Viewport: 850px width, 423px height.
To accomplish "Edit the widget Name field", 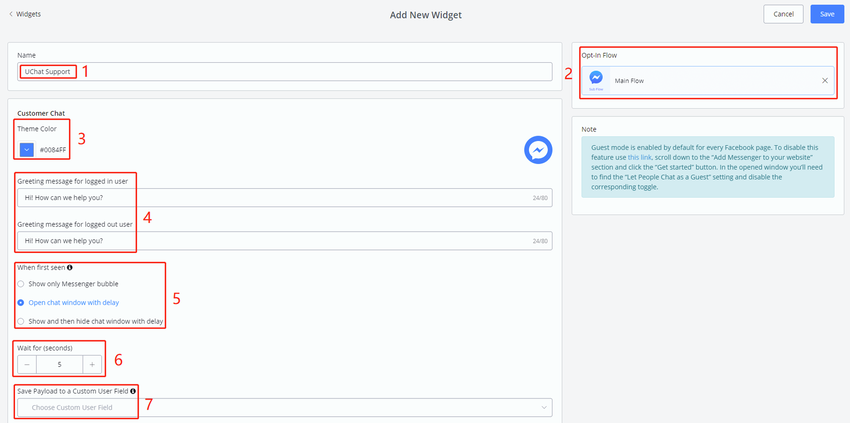I will click(285, 72).
